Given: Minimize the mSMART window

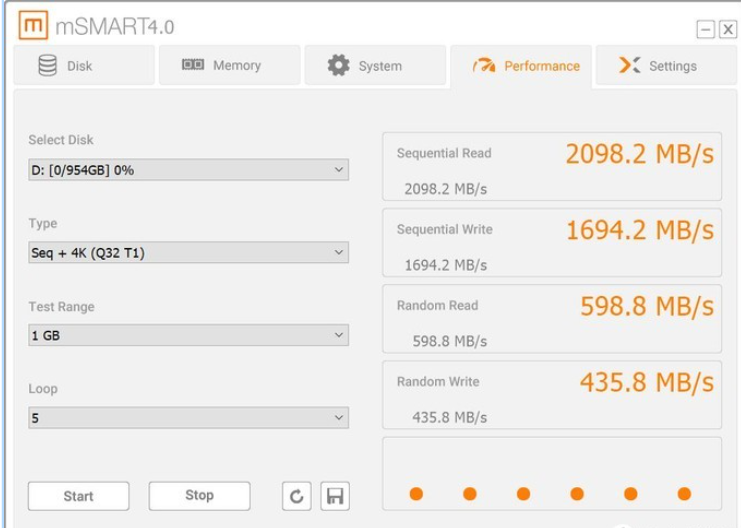Looking at the screenshot, I should [705, 30].
